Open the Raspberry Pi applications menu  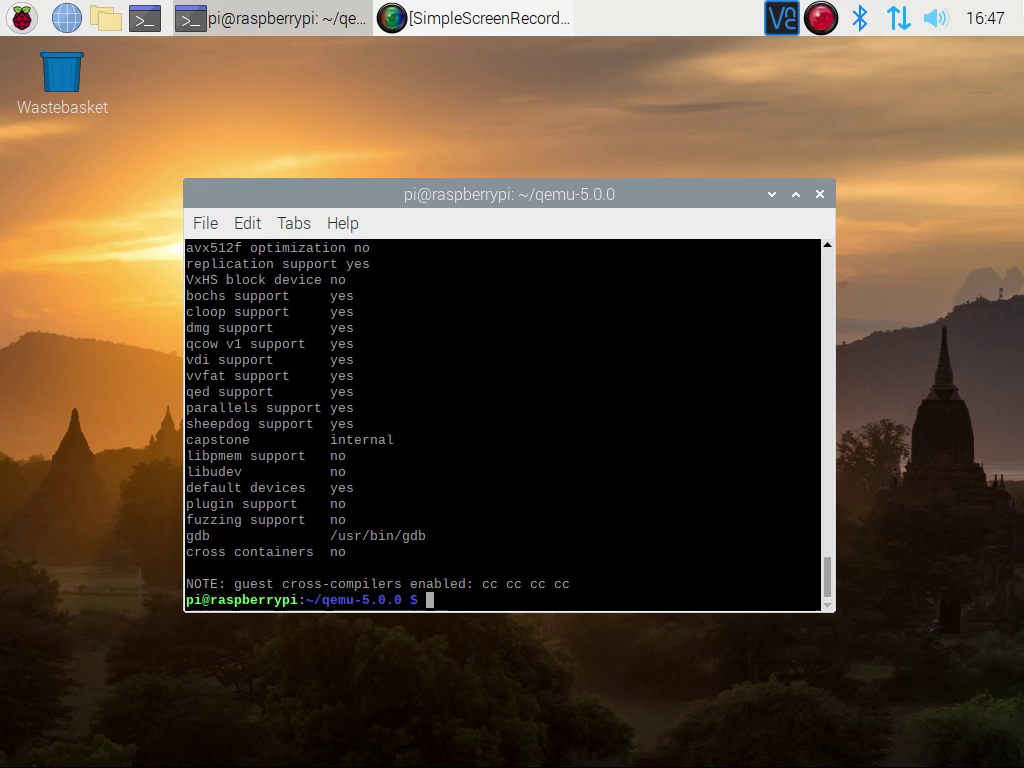20,17
